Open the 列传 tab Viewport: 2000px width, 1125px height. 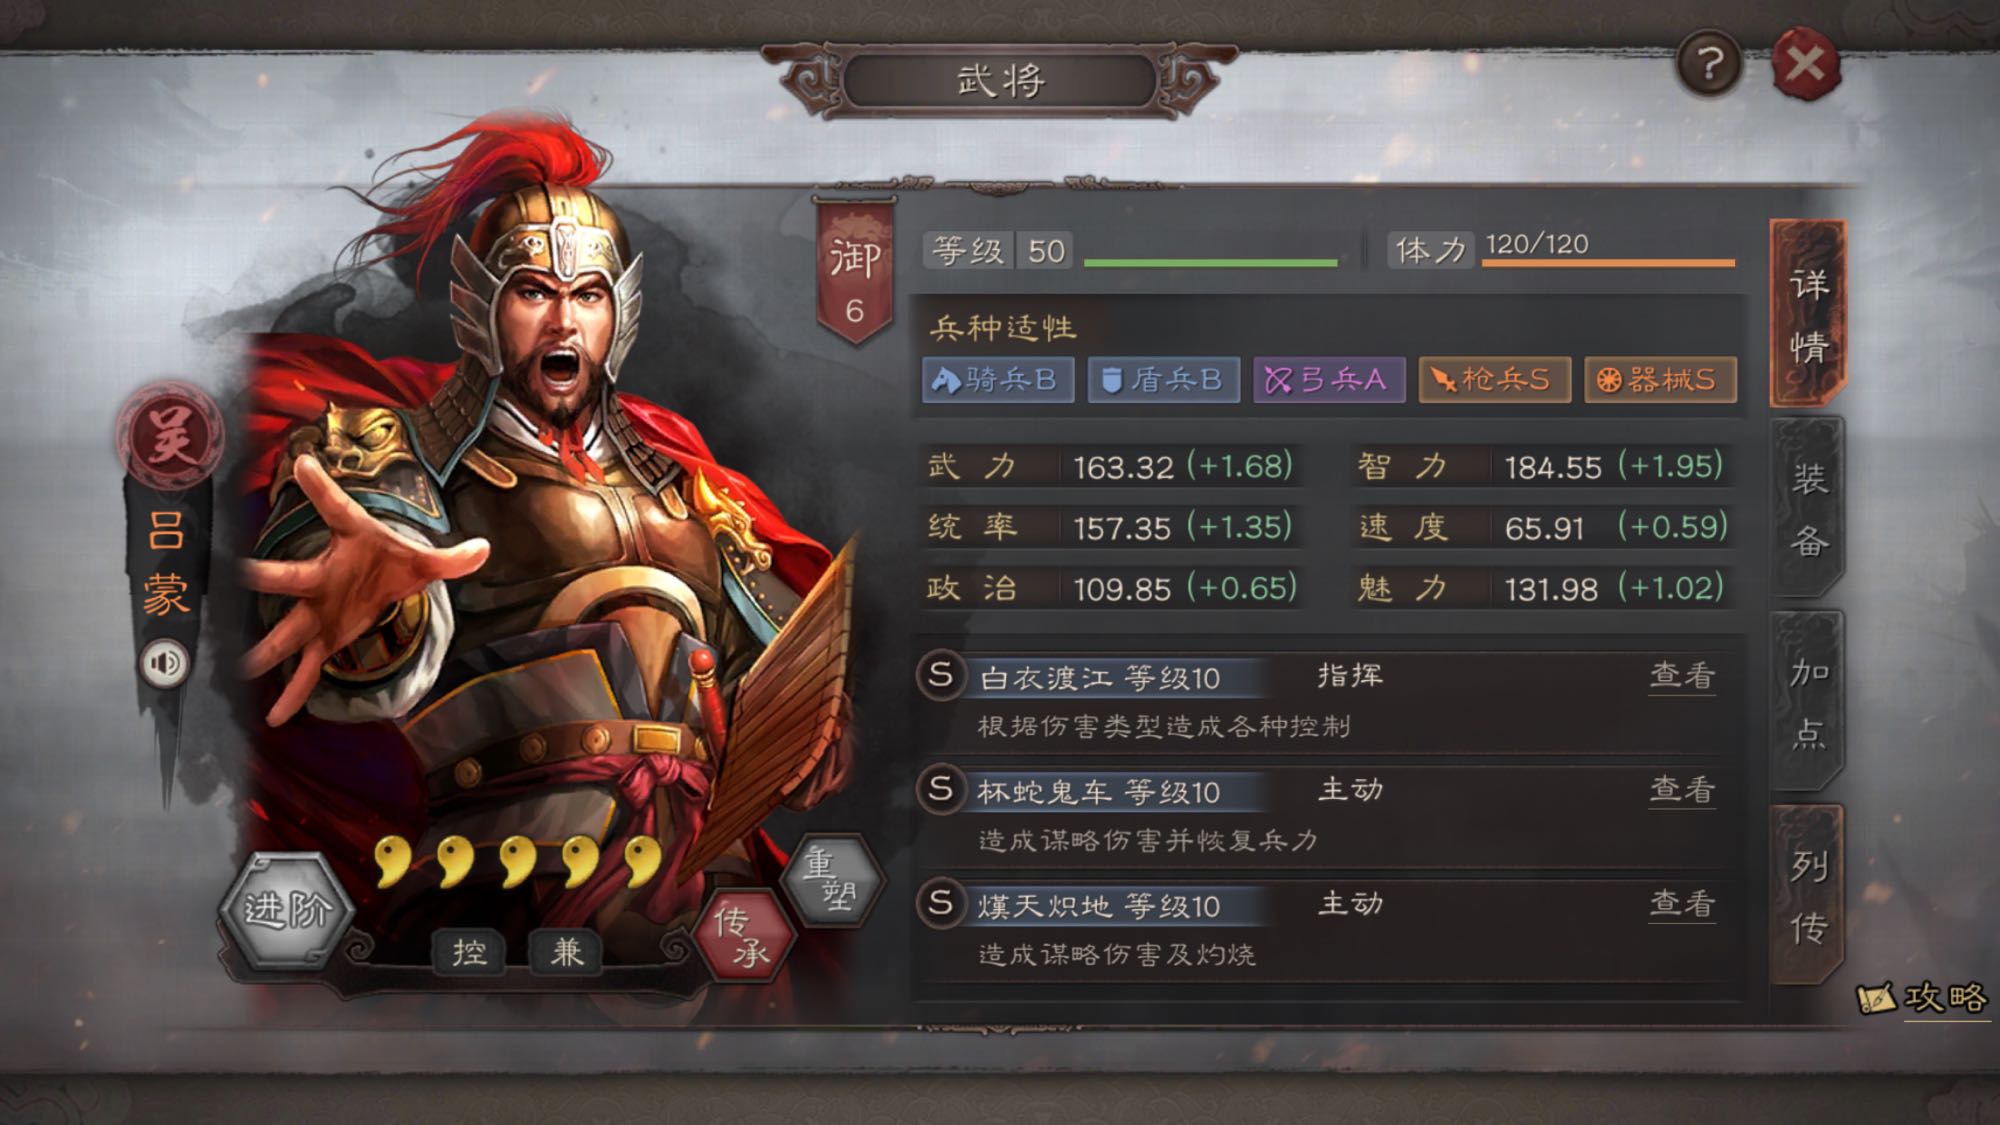click(1807, 897)
